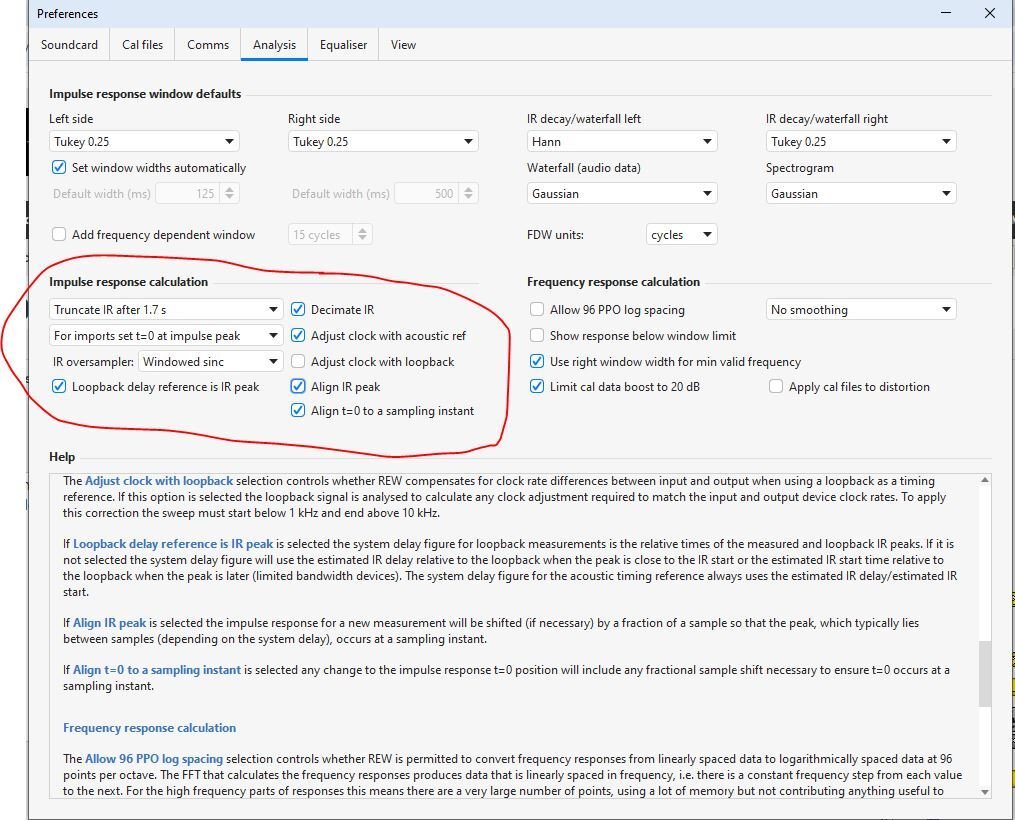The height and width of the screenshot is (820, 1015).
Task: Open the Cal files tab
Action: 142,45
